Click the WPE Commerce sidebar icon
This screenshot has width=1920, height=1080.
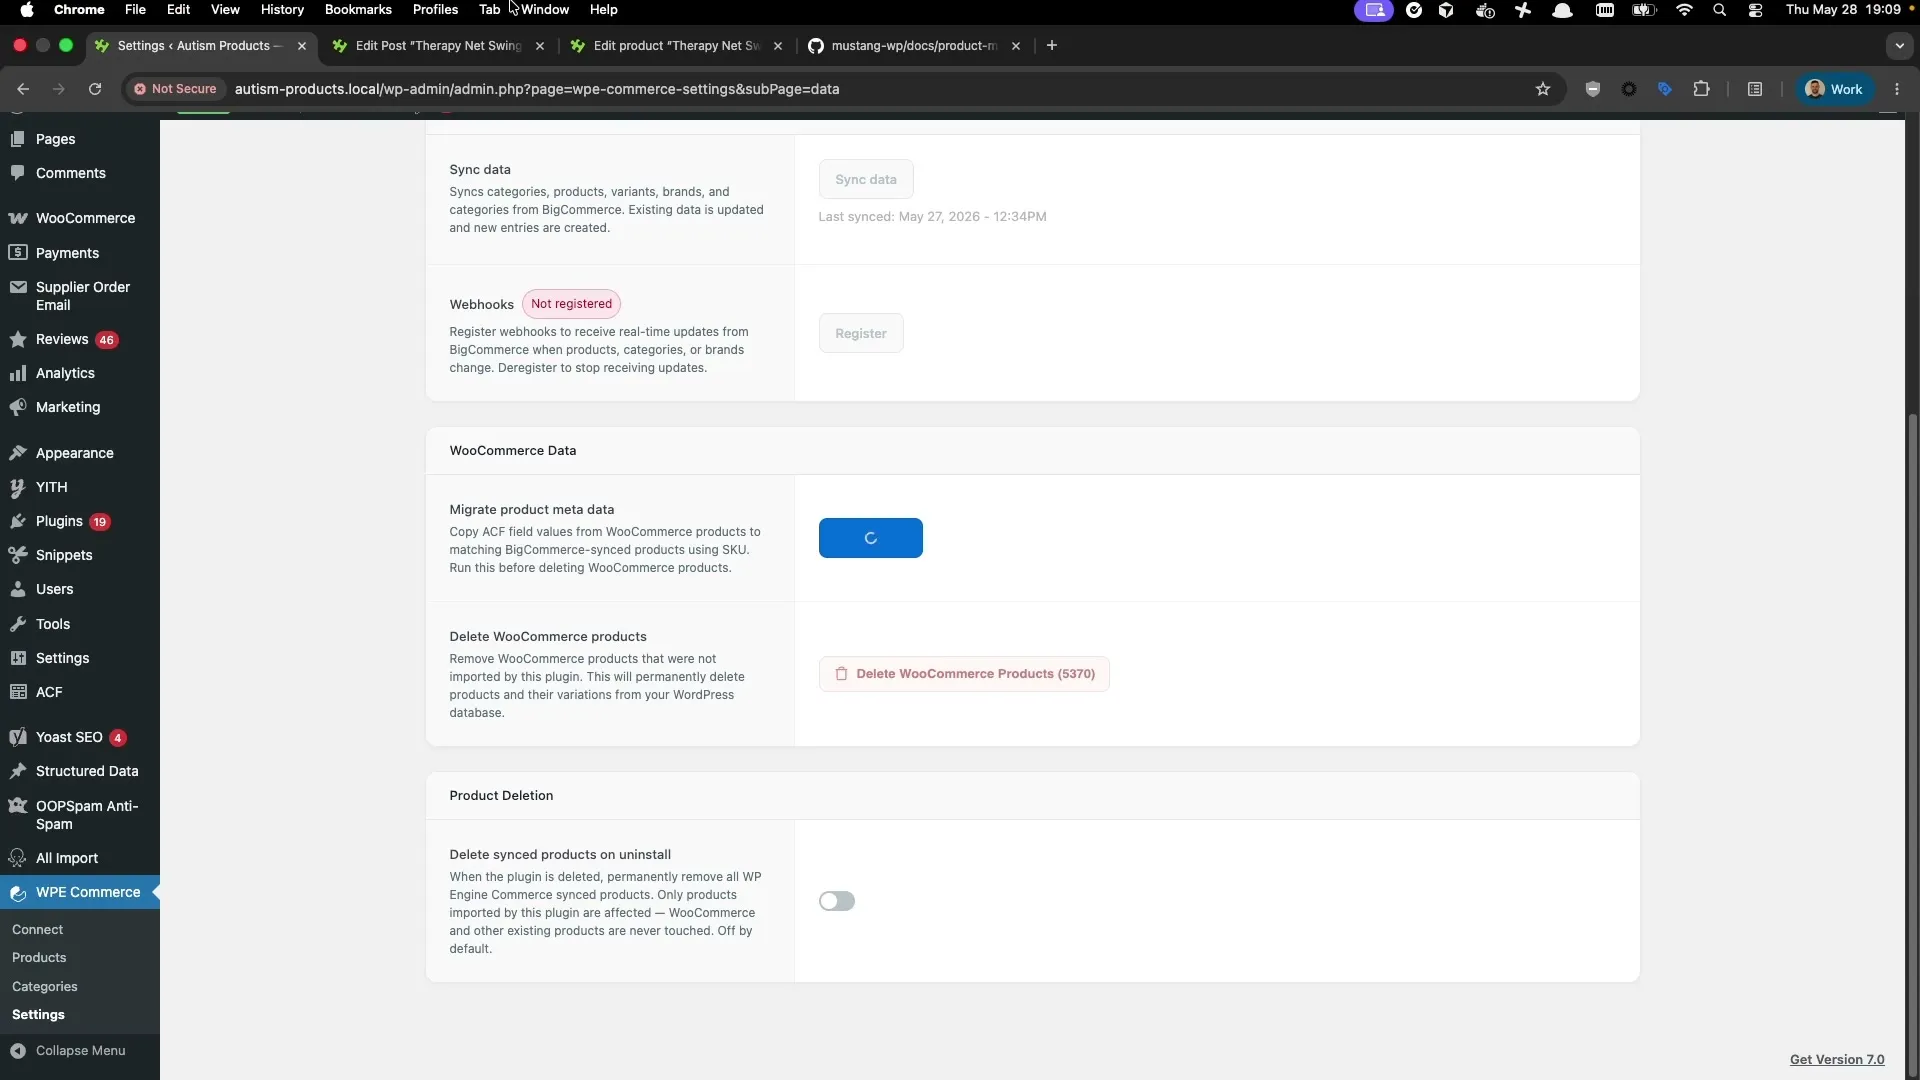click(18, 893)
